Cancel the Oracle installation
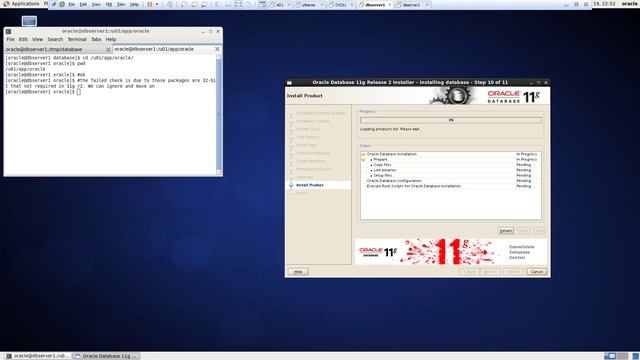This screenshot has height=360, width=640. [x=536, y=272]
